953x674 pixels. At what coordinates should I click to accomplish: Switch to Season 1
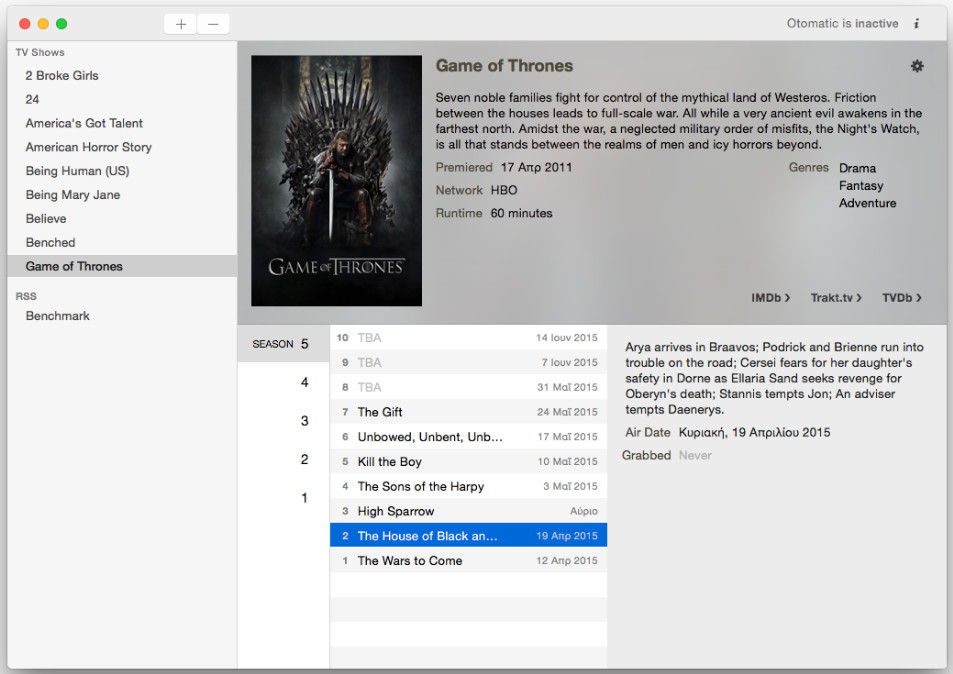point(283,498)
